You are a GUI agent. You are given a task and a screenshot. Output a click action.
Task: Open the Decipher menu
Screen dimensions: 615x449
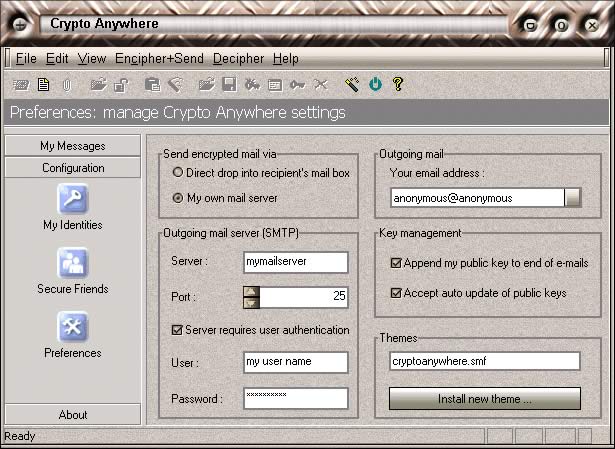(x=238, y=58)
